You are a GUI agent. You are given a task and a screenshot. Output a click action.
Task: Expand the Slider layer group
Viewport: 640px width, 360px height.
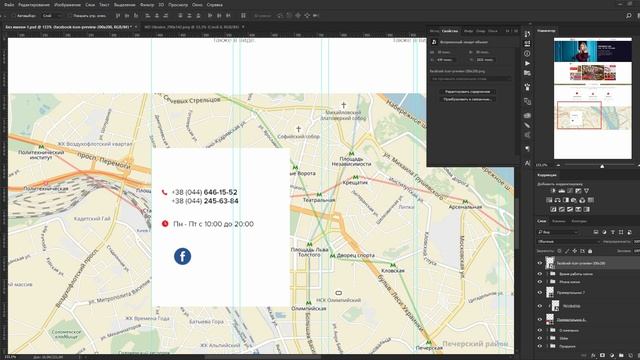tap(547, 338)
